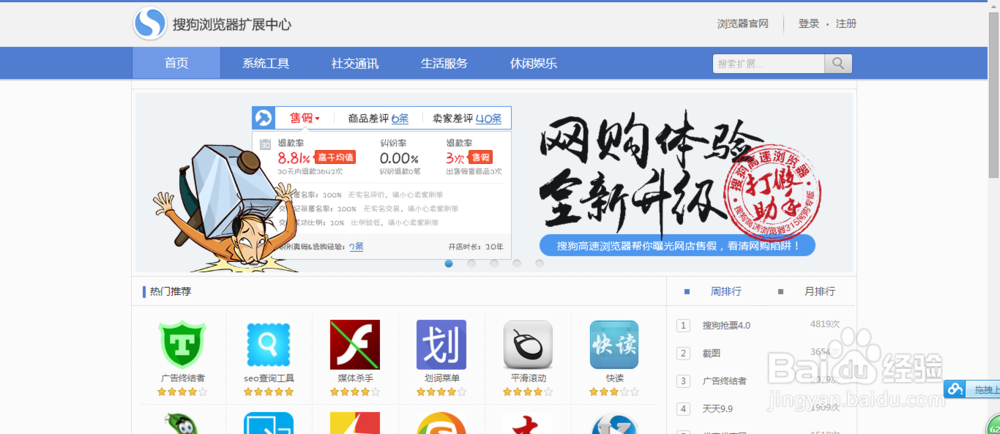1000x434 pixels.
Task: Open the 媒体杀手 Flash-blocker icon
Action: 355,345
